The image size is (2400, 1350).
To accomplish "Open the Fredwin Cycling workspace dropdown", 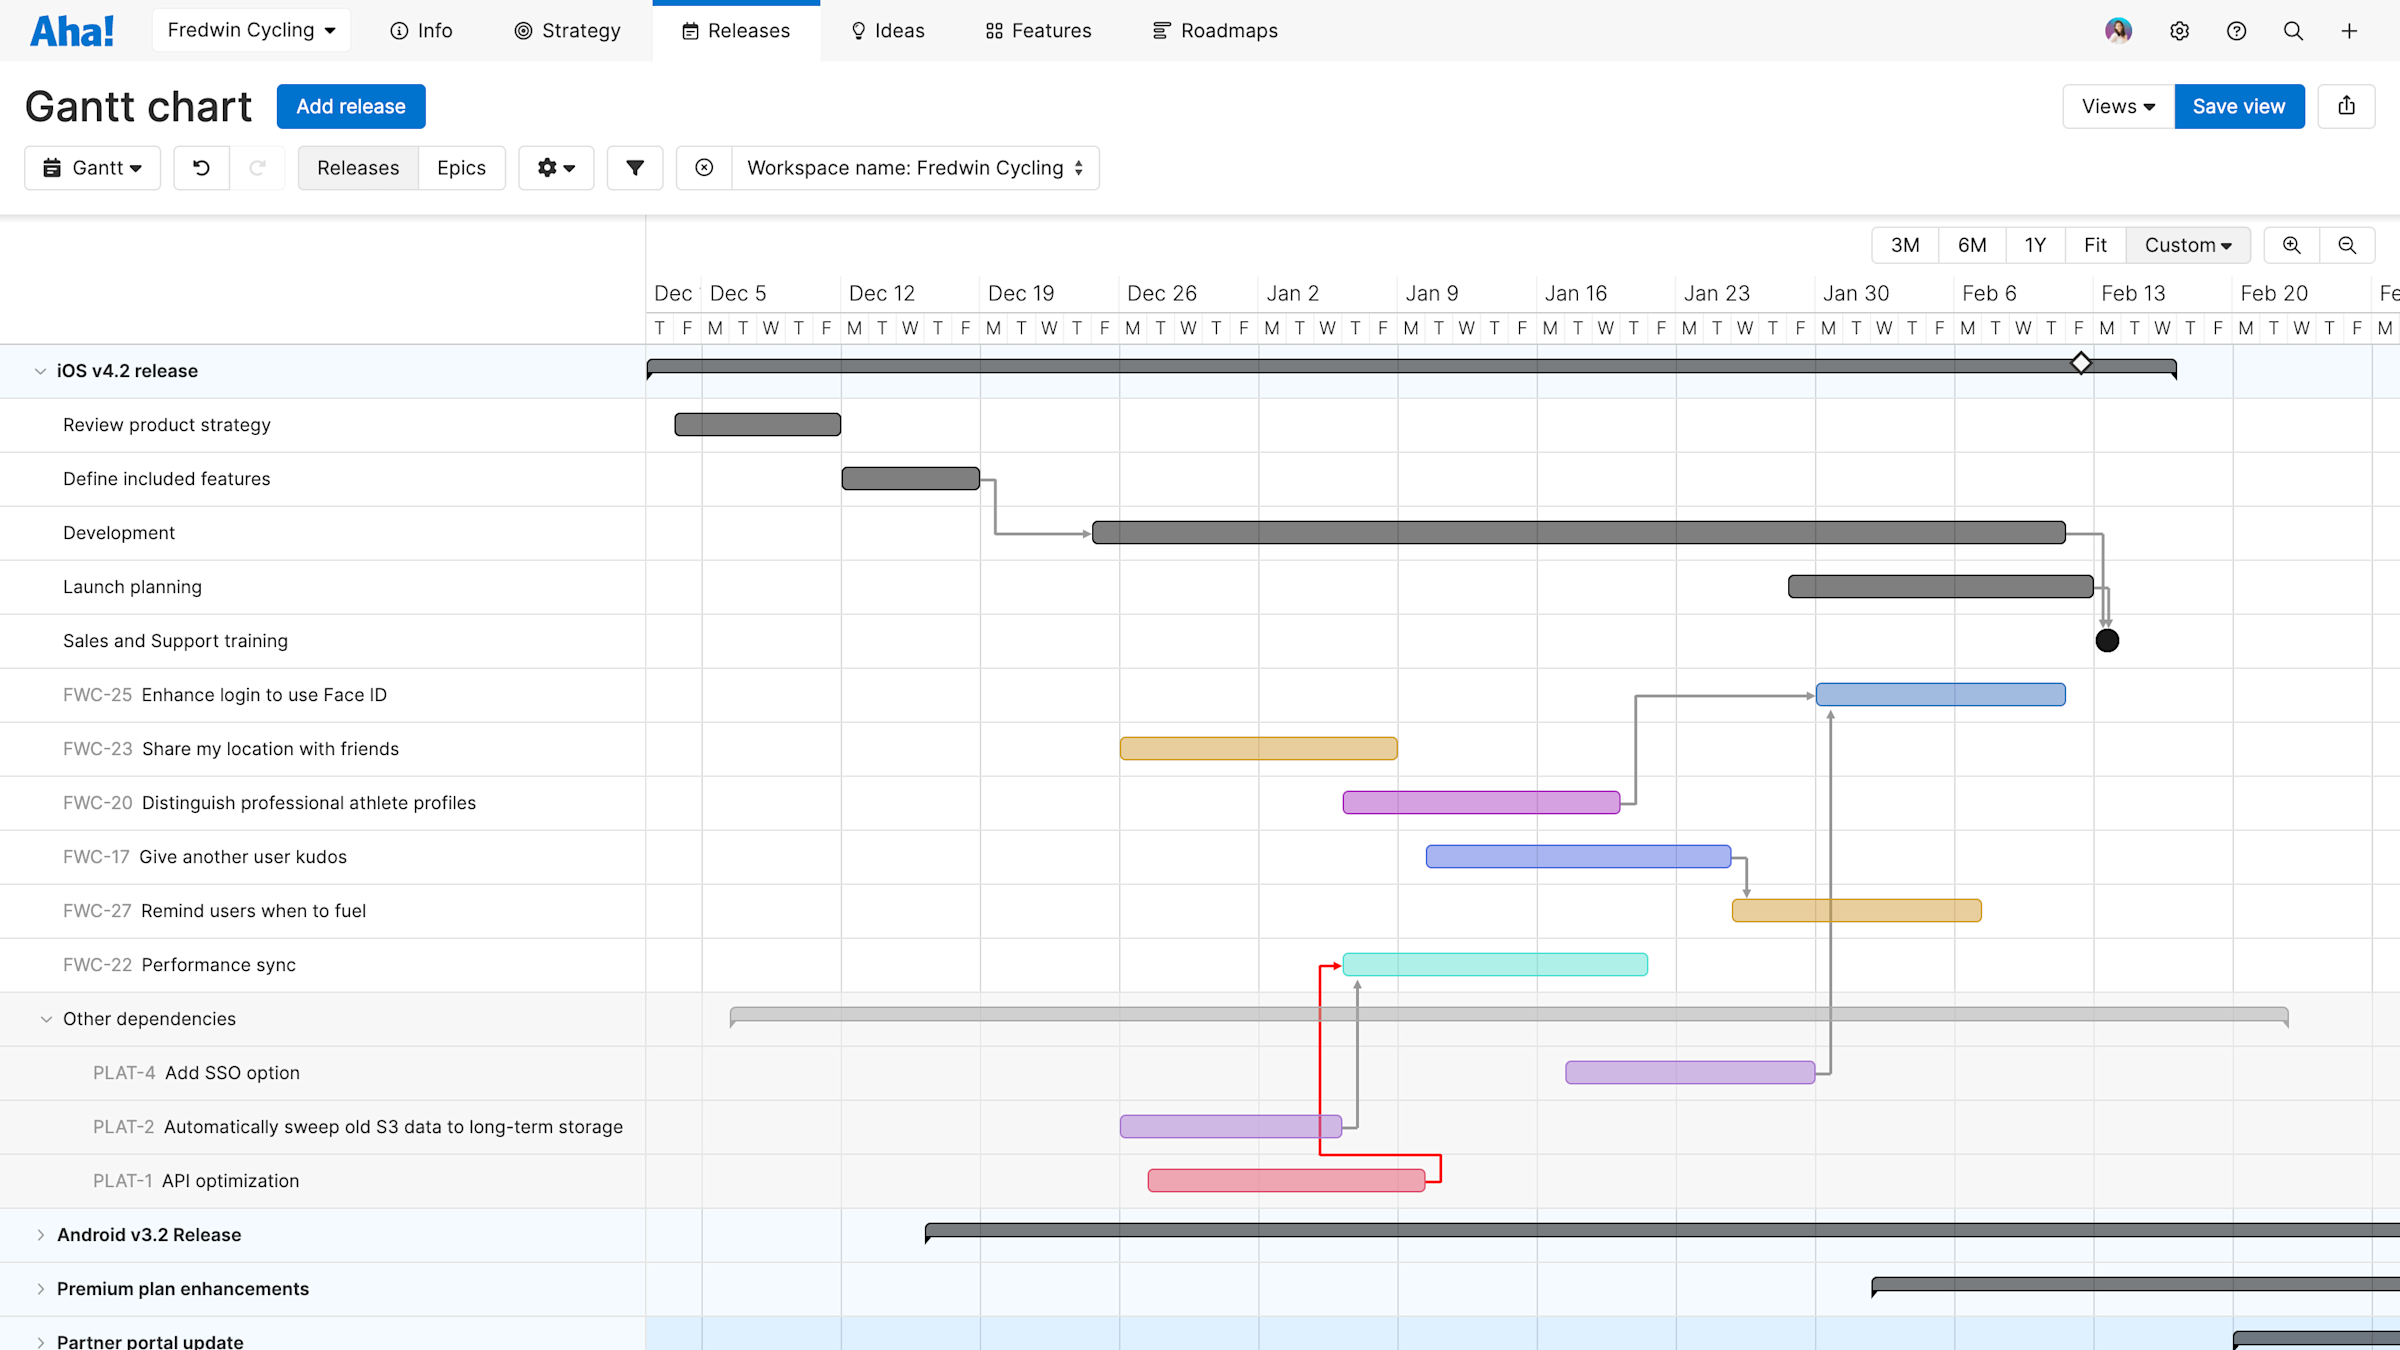I will [251, 30].
